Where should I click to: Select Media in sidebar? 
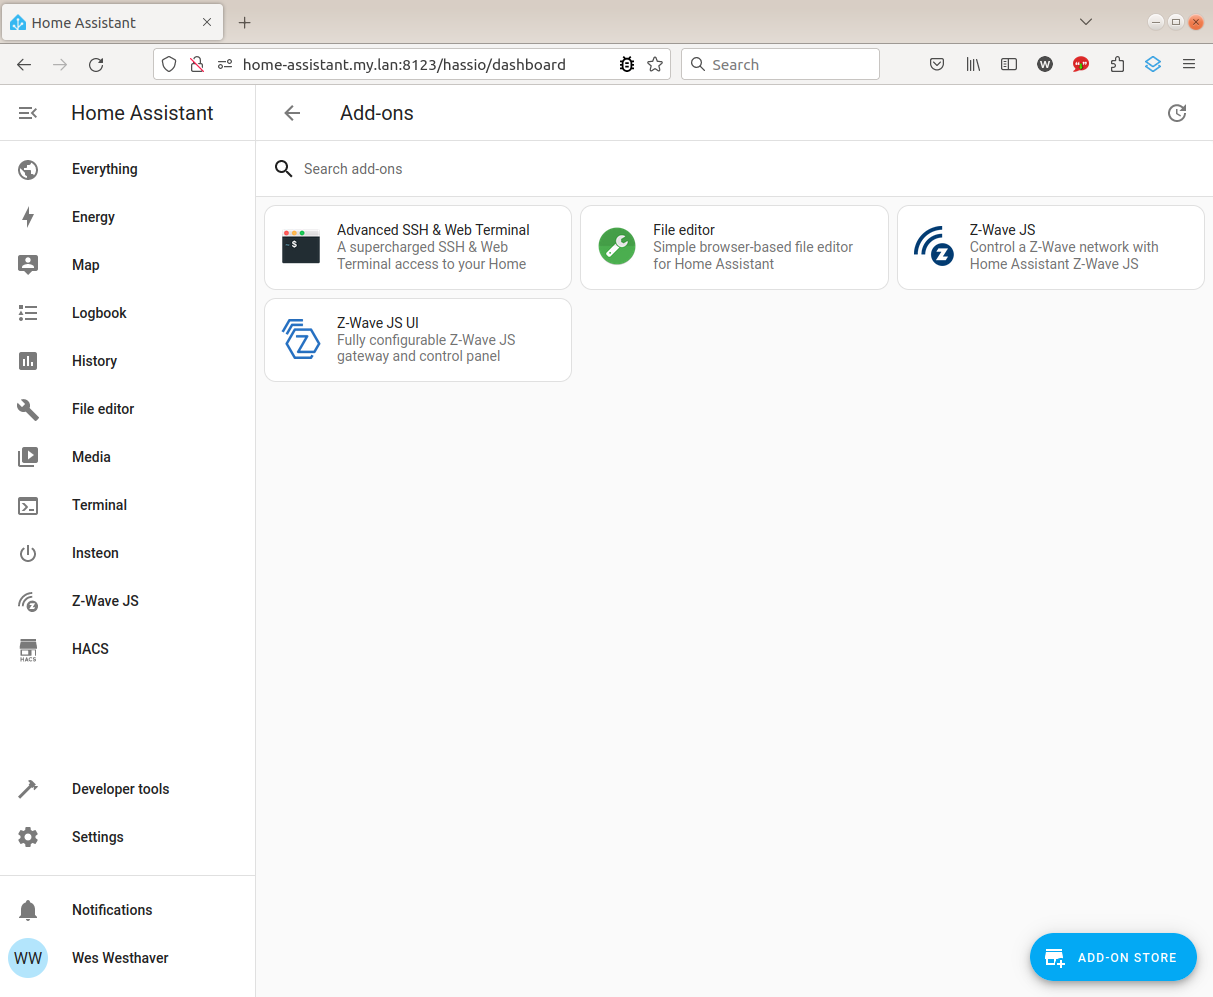coord(91,457)
